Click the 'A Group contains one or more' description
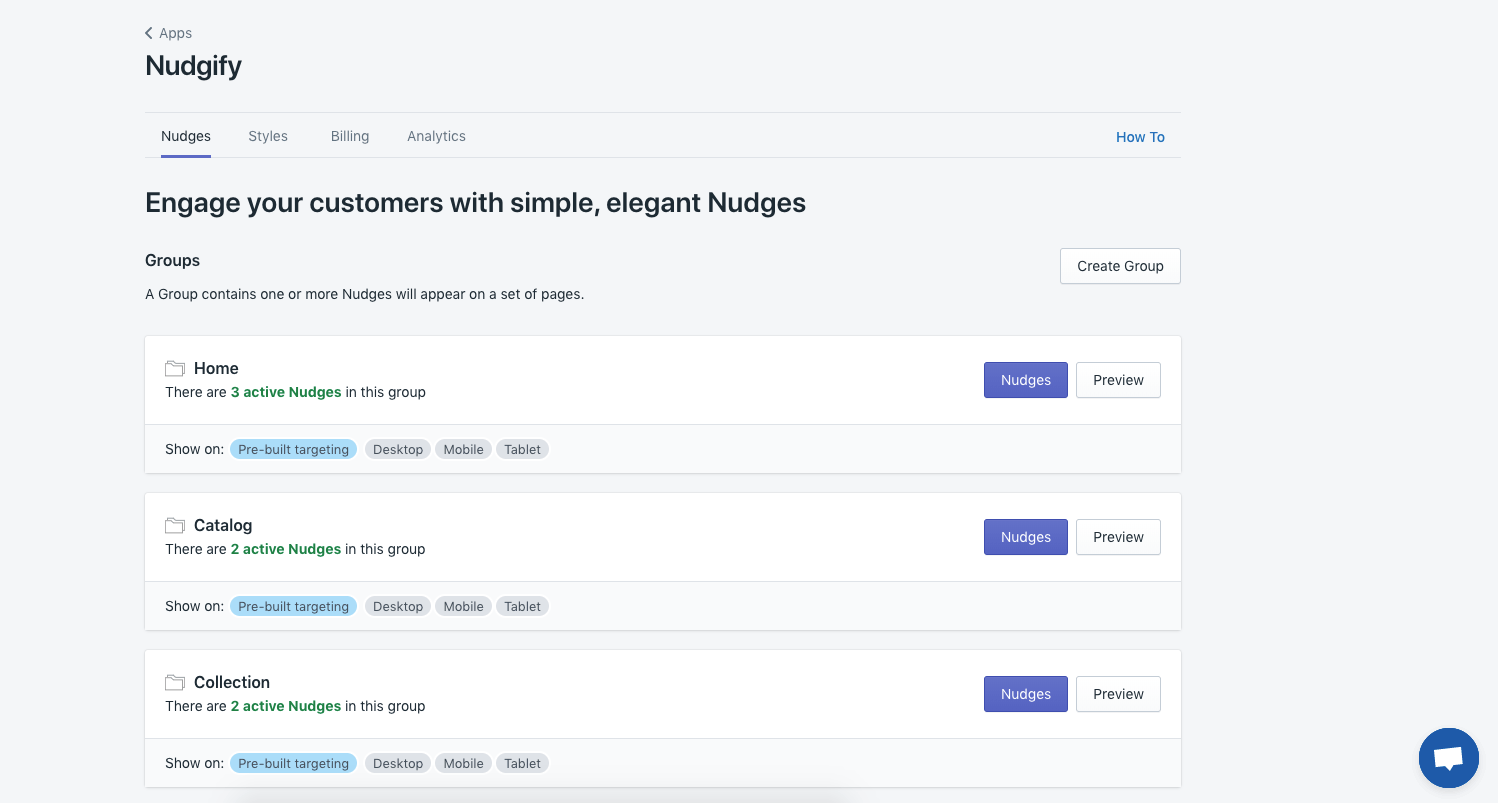The height and width of the screenshot is (803, 1498). [364, 294]
